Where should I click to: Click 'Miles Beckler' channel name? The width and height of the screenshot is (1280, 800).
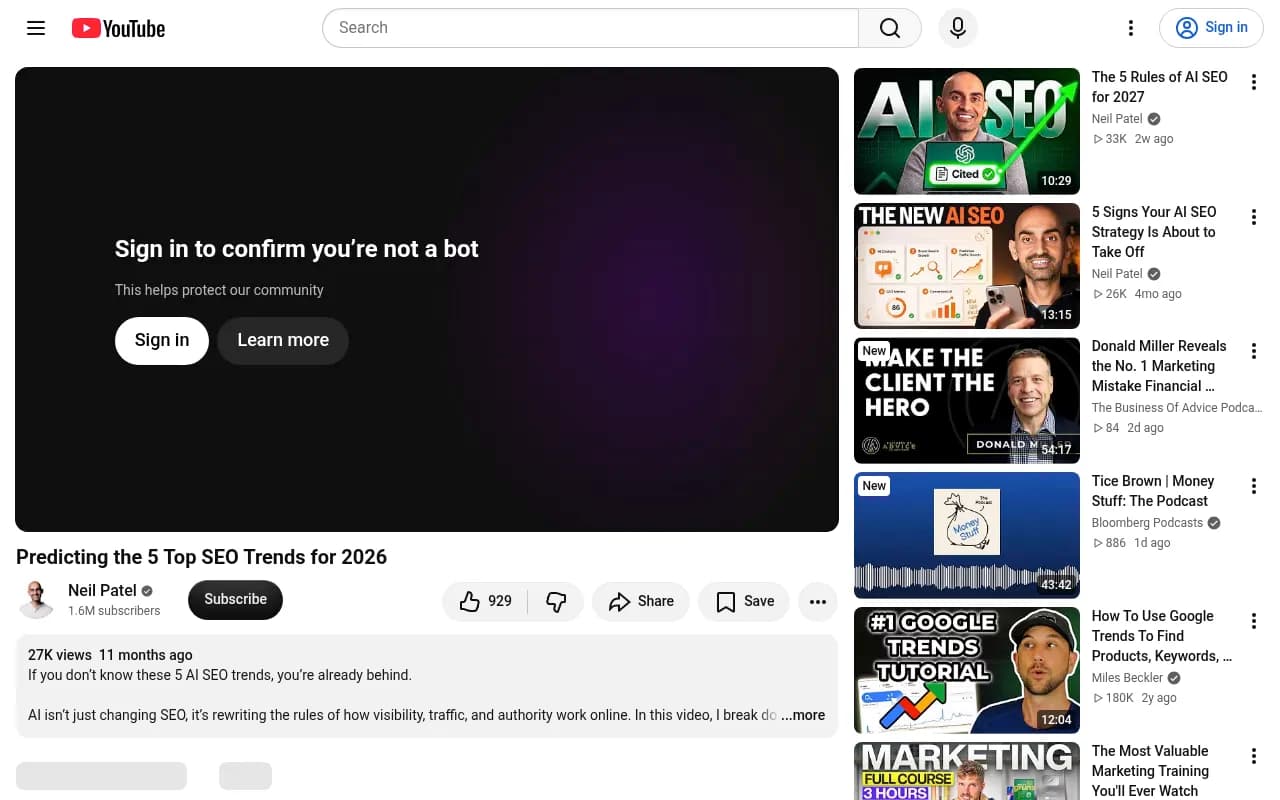1128,678
